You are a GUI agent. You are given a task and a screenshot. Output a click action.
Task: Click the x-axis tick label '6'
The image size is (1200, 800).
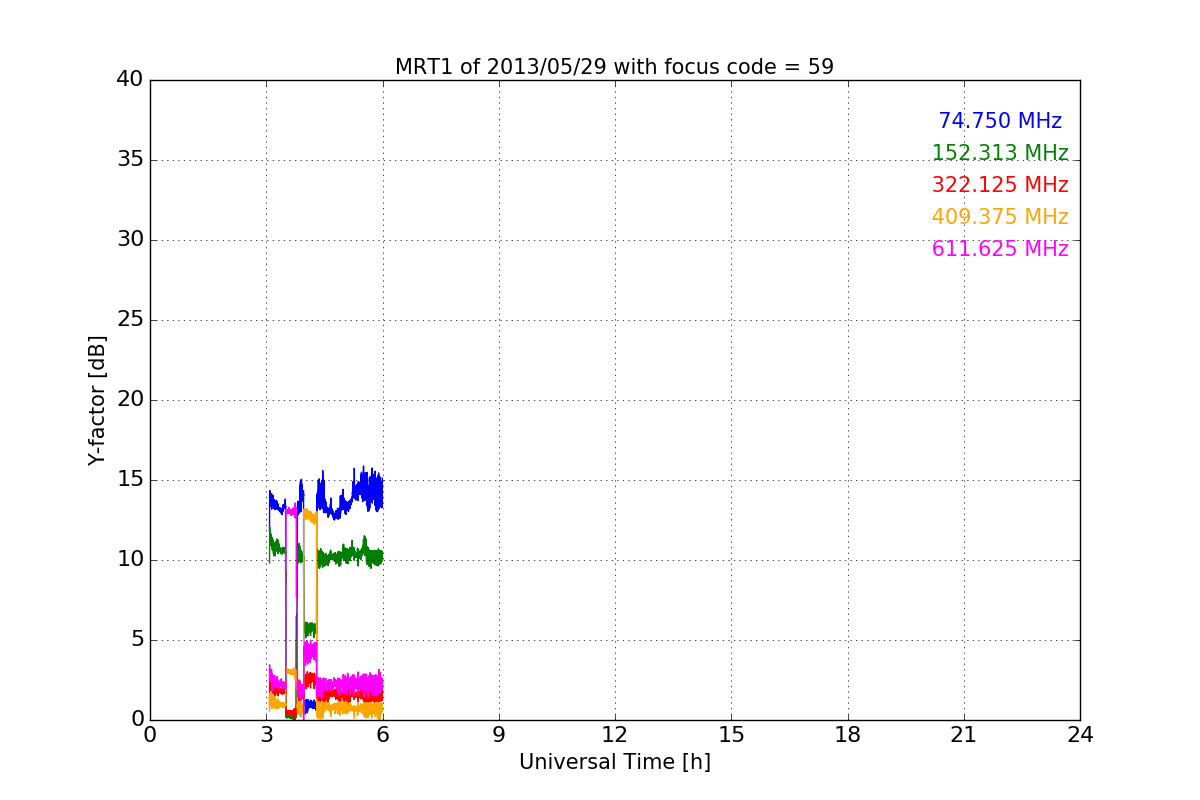pos(382,735)
